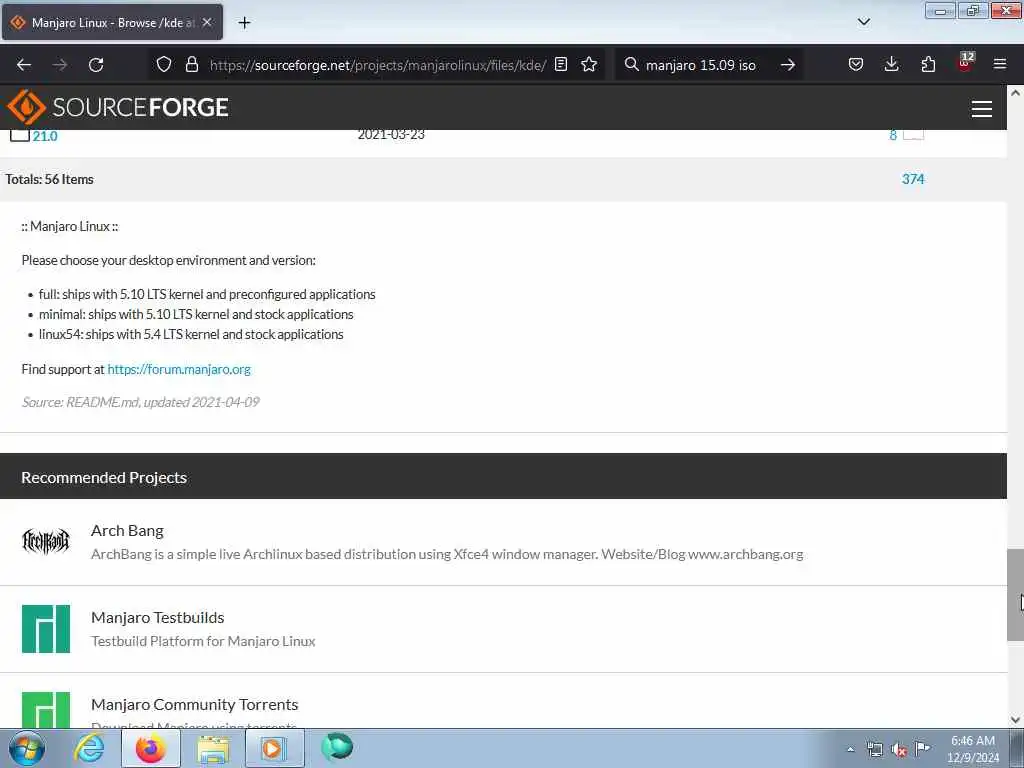View site security via the padlock icon

191,64
